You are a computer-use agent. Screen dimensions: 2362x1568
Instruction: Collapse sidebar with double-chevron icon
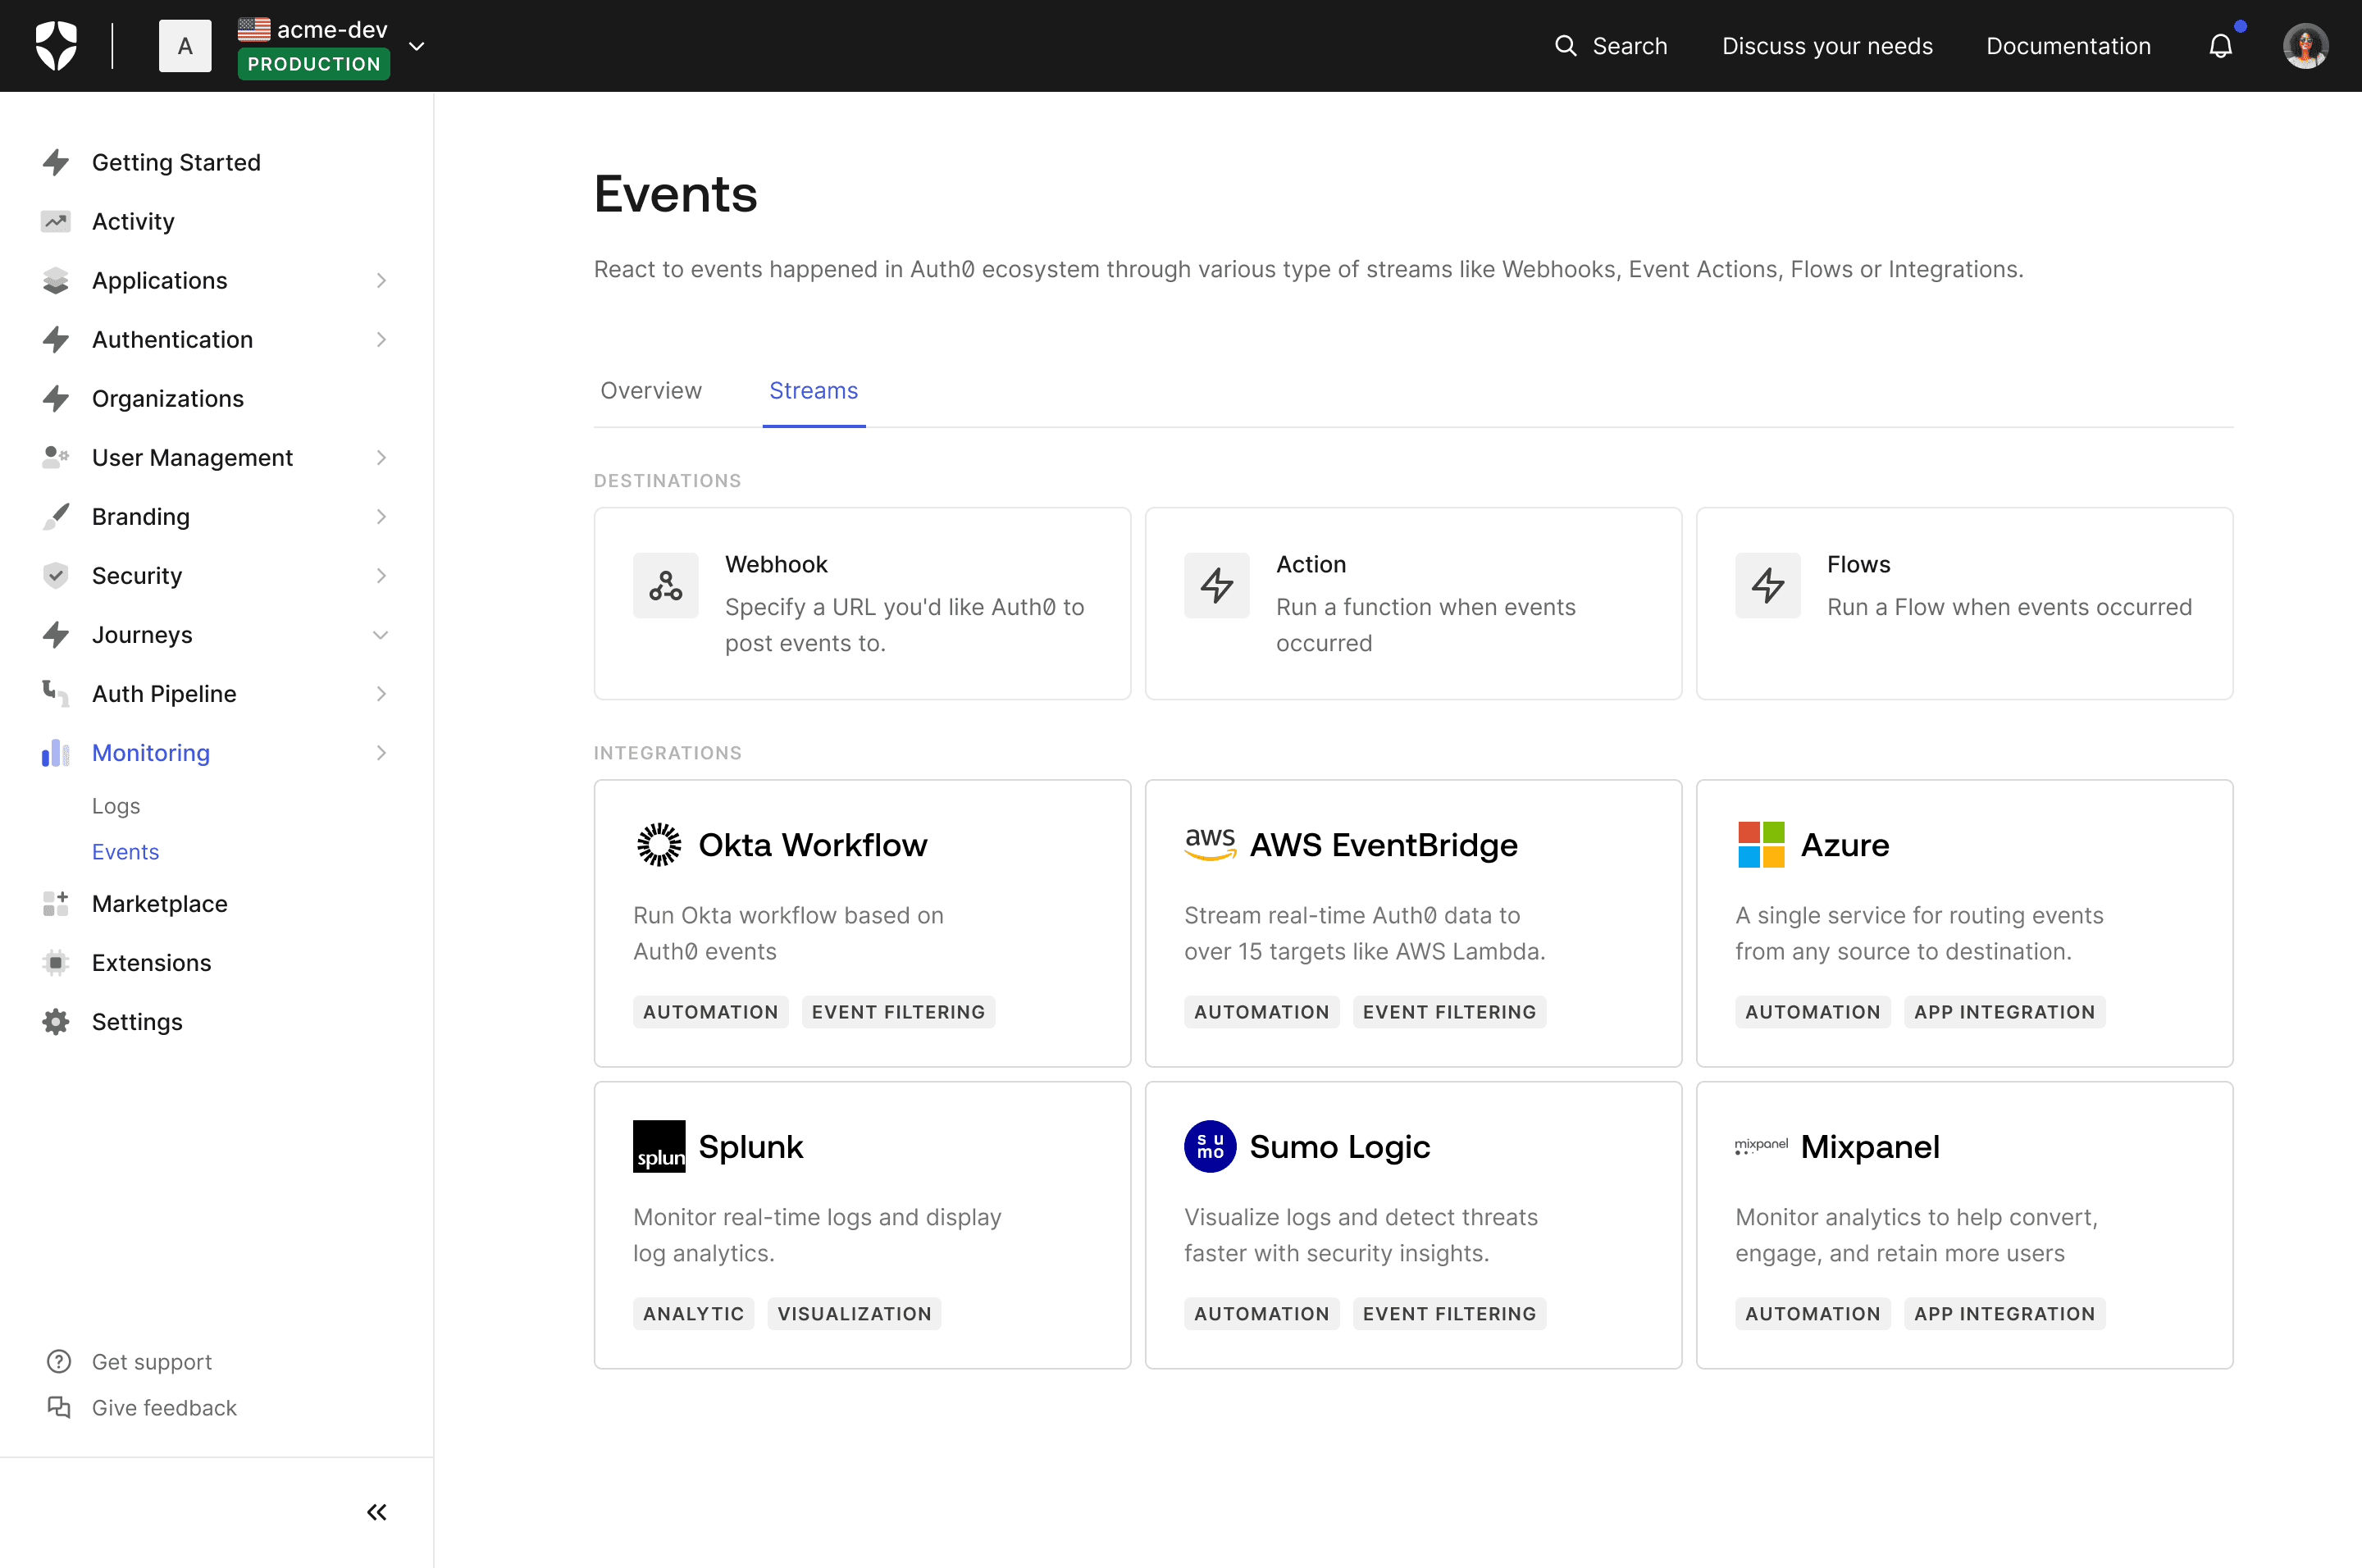(x=376, y=1512)
